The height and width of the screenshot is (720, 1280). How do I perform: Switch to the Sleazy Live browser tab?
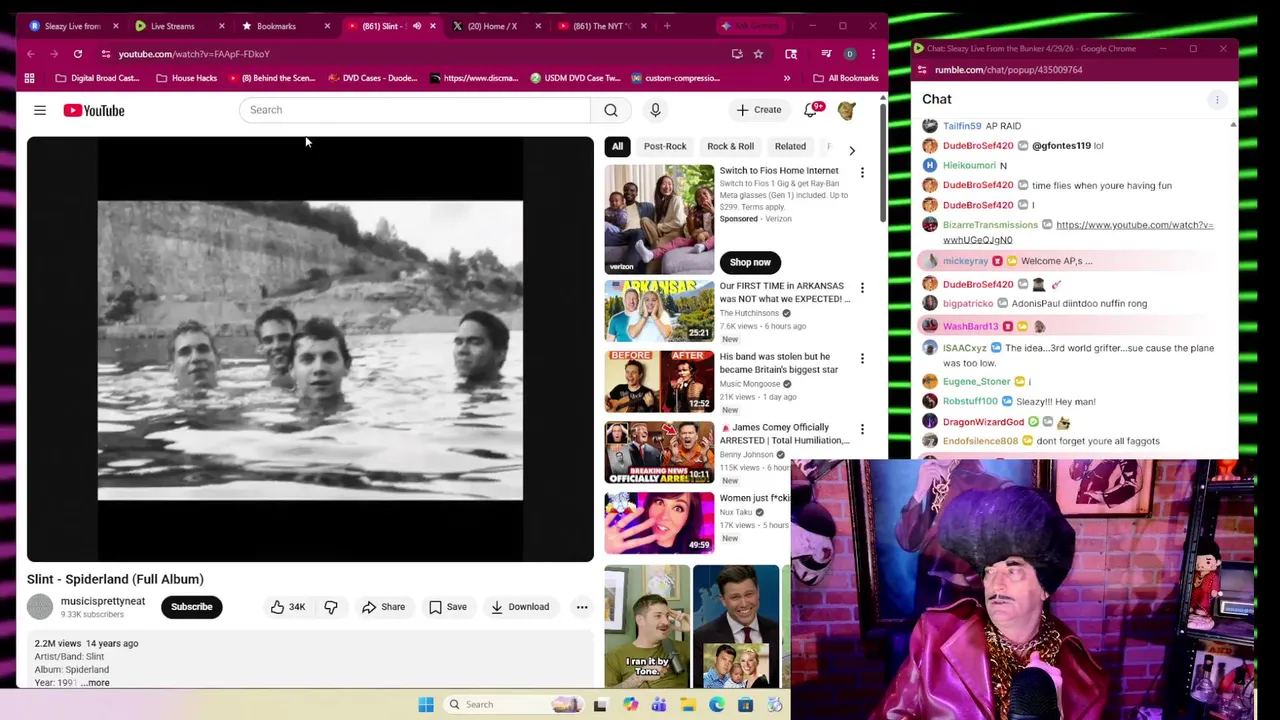(x=73, y=26)
